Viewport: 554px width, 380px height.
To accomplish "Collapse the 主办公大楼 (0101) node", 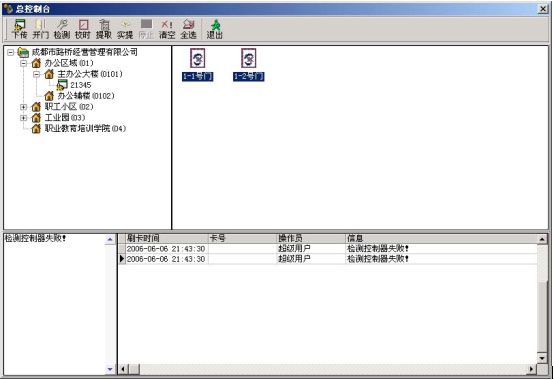I will [x=36, y=74].
